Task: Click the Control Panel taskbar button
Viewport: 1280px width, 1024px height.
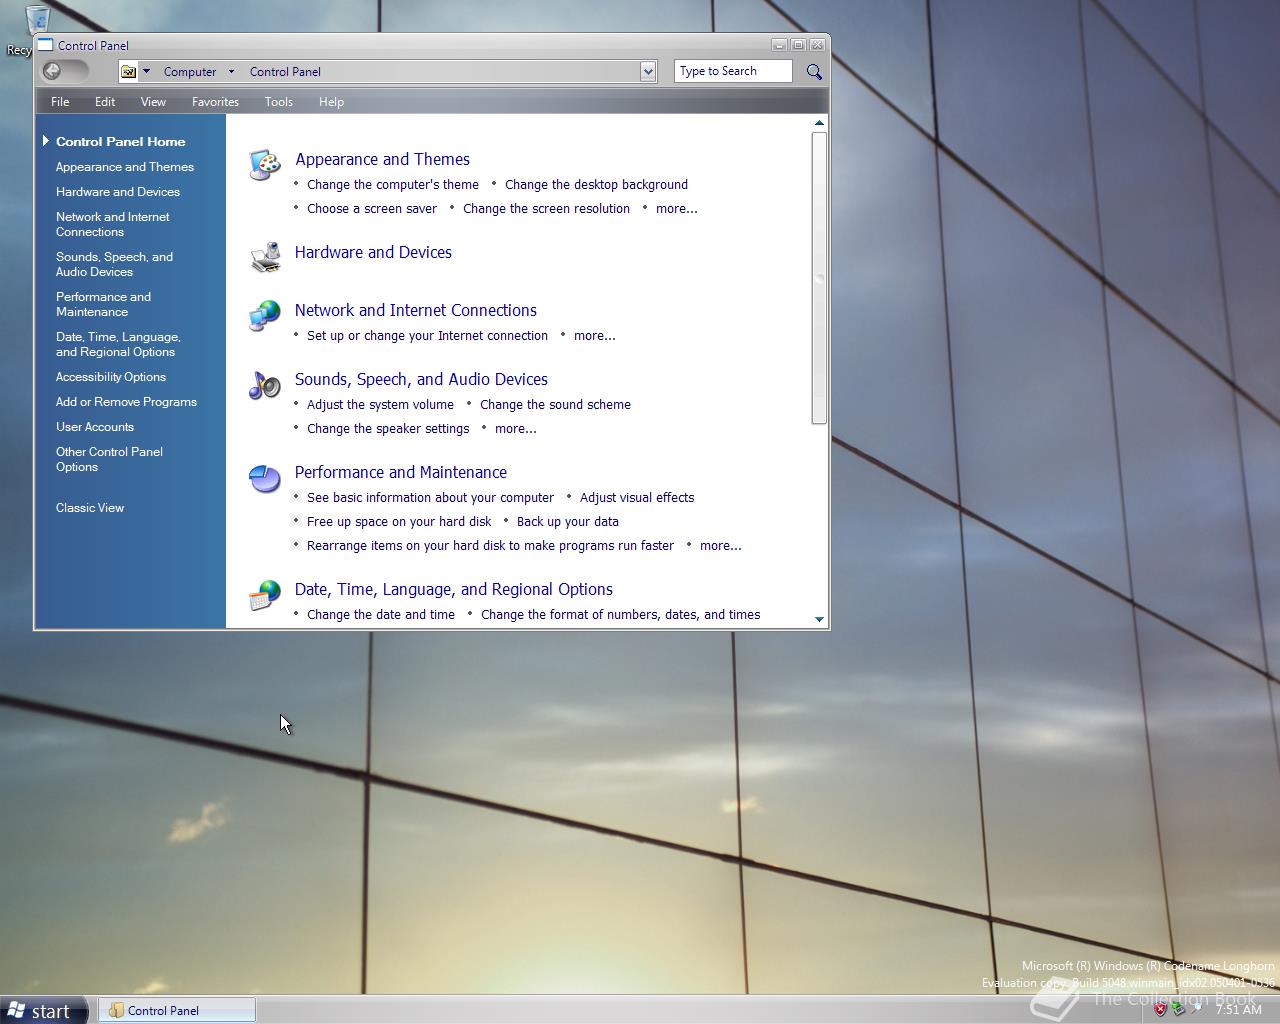Action: (177, 1010)
